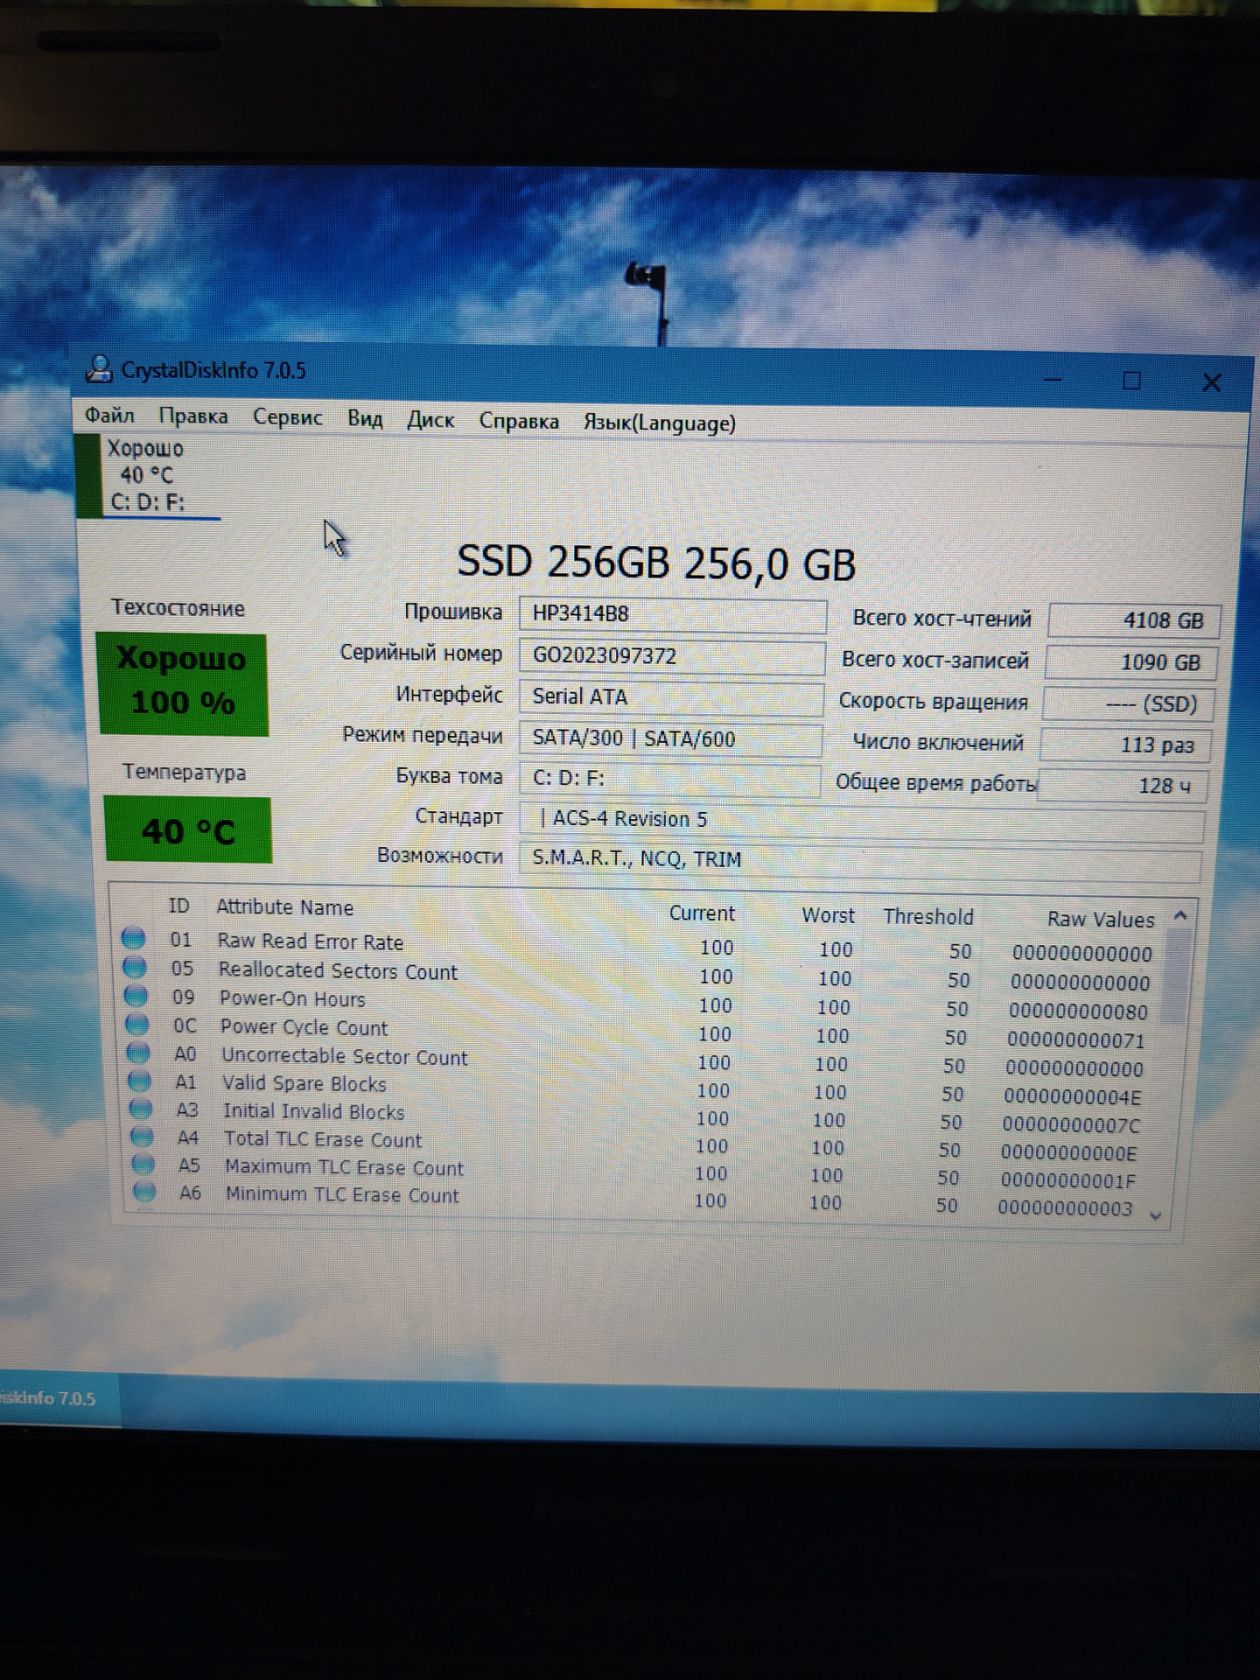Click raw value 00000000007C
Screen dimensions: 1260x1680
click(x=1071, y=1125)
